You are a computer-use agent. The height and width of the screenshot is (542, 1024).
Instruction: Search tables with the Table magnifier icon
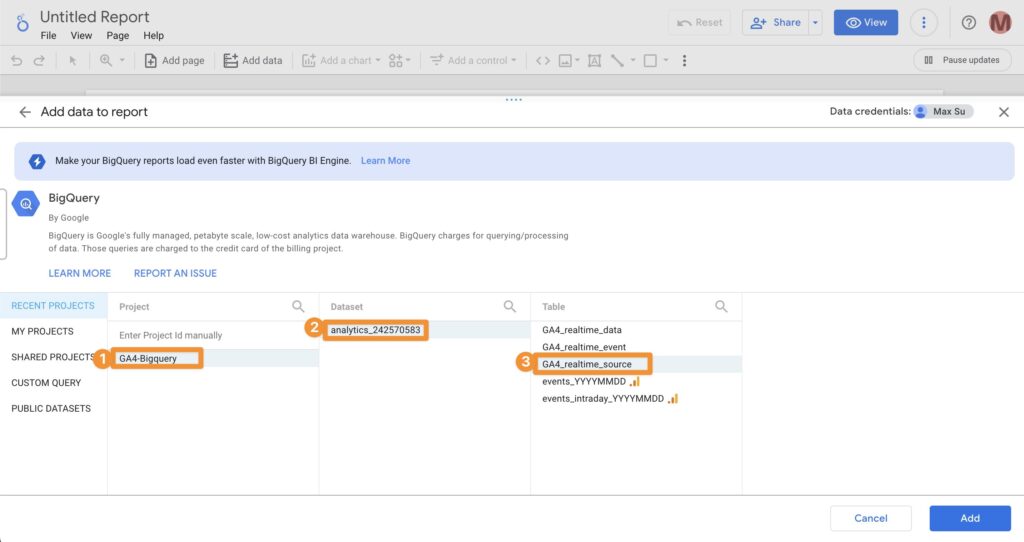pyautogui.click(x=721, y=306)
